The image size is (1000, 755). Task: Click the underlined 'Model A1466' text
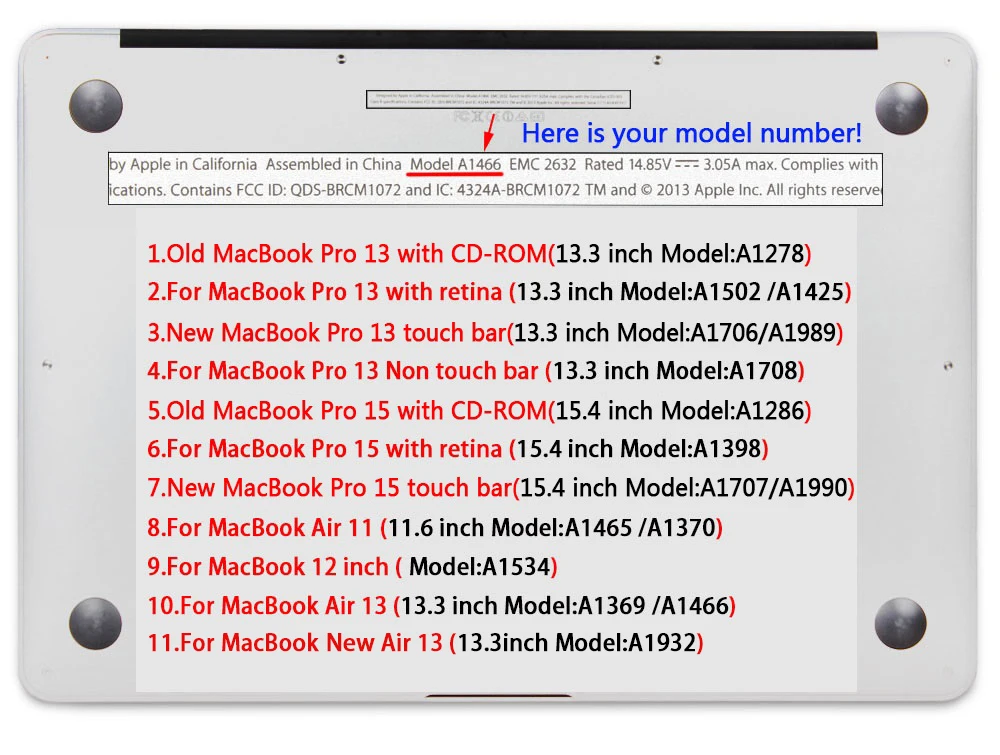coord(455,165)
